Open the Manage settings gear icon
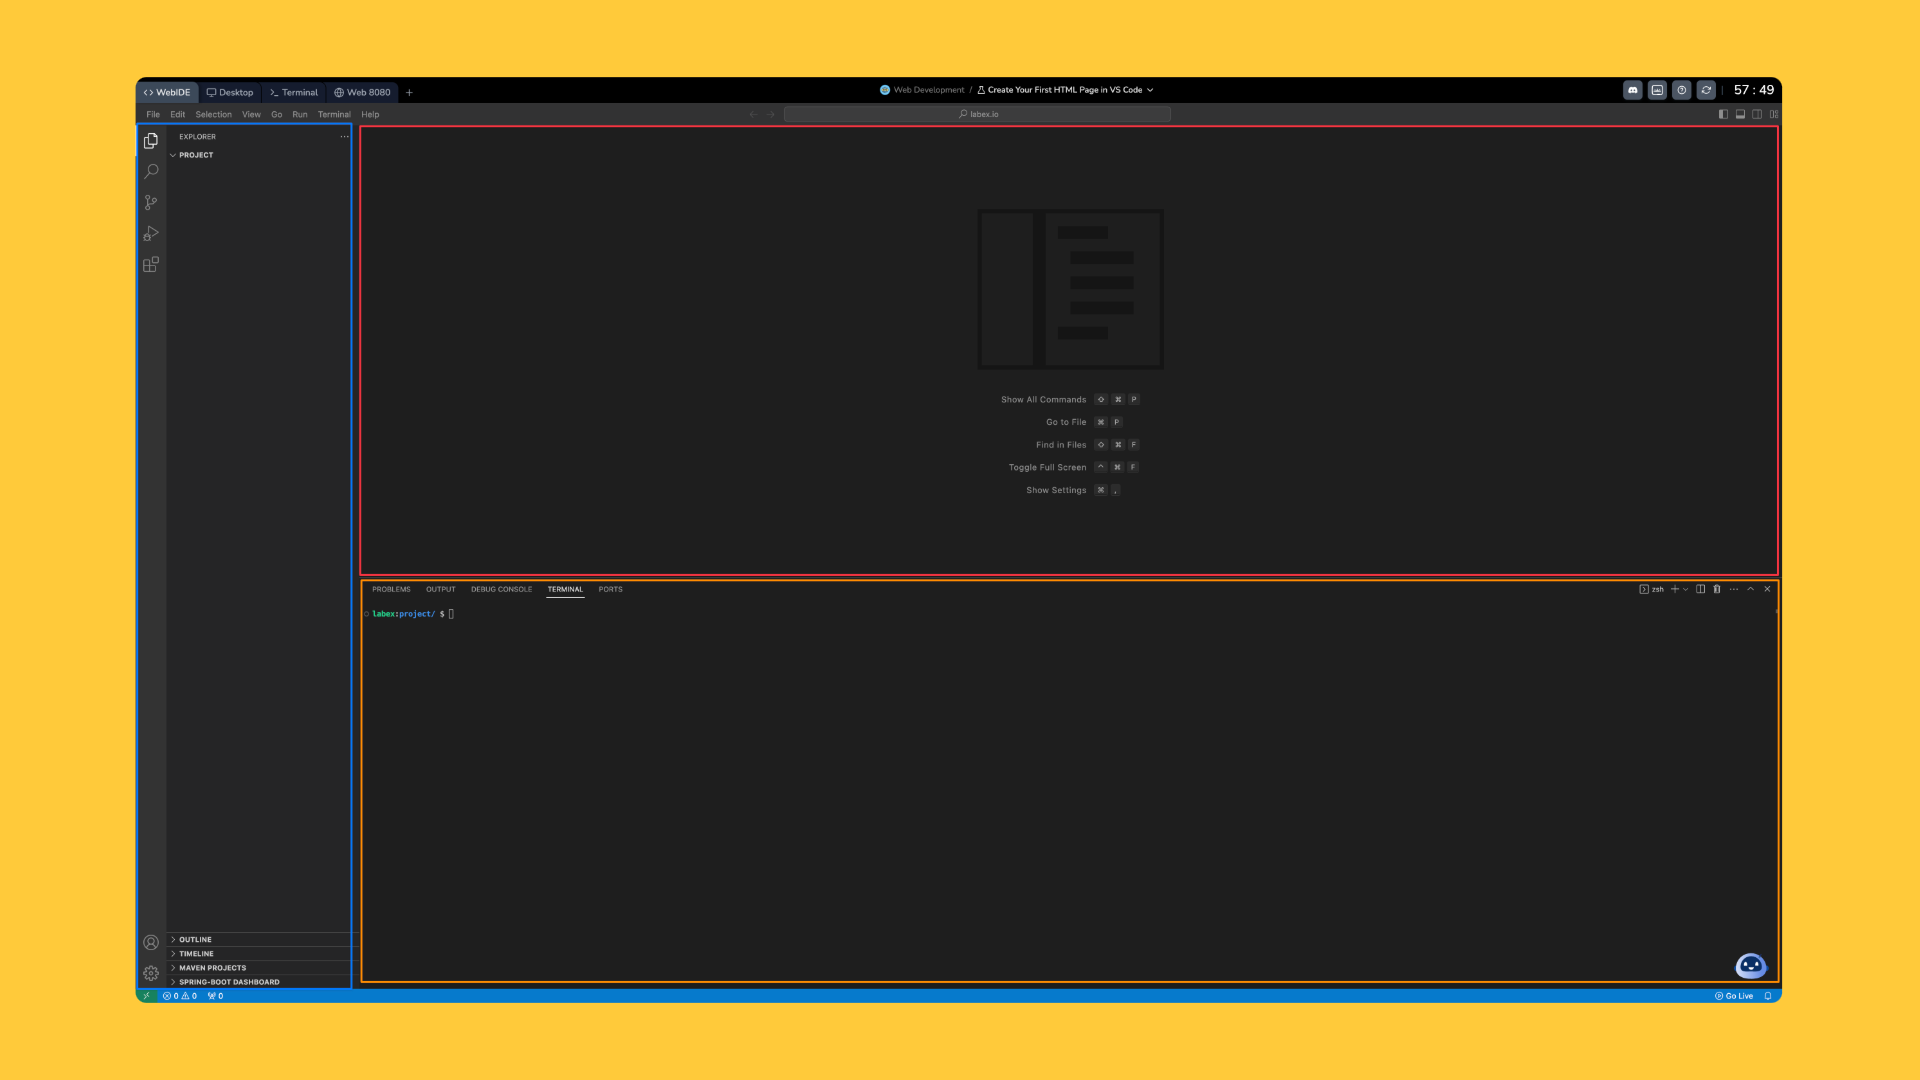The width and height of the screenshot is (1920, 1080). coord(151,972)
